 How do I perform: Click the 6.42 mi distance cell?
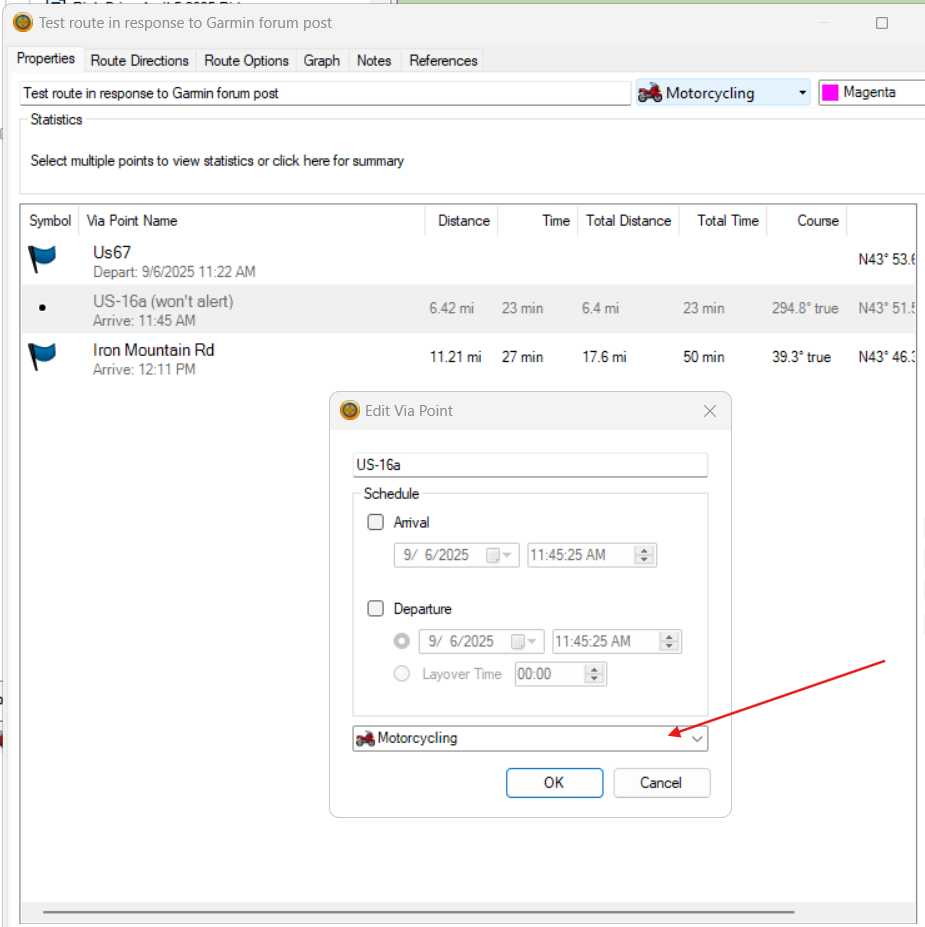coord(452,308)
